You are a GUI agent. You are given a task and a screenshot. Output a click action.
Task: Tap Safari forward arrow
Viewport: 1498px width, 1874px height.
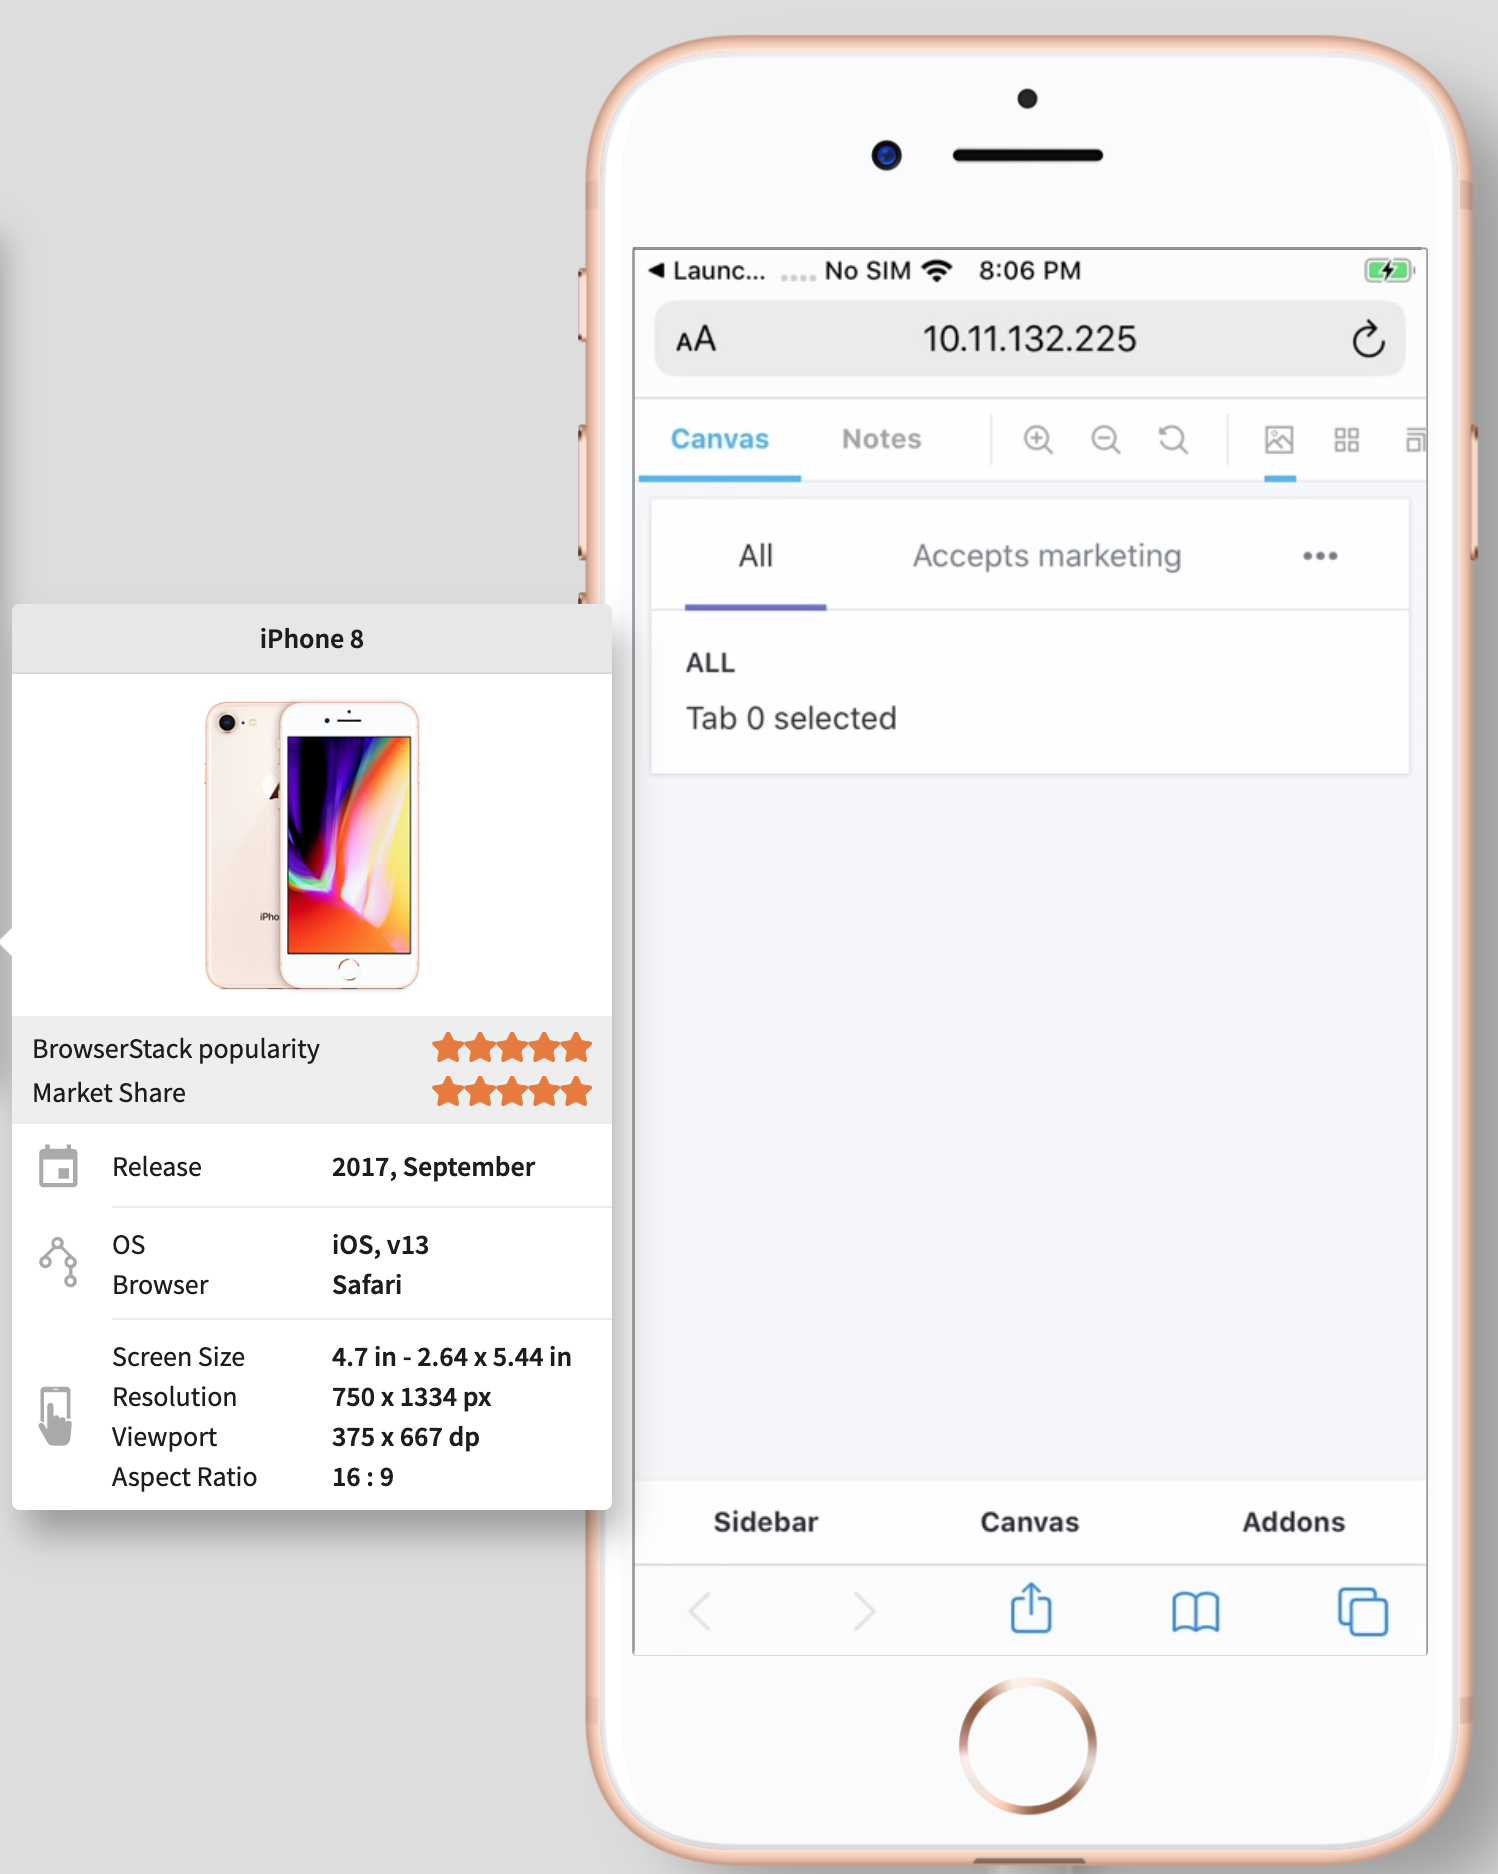click(864, 1611)
